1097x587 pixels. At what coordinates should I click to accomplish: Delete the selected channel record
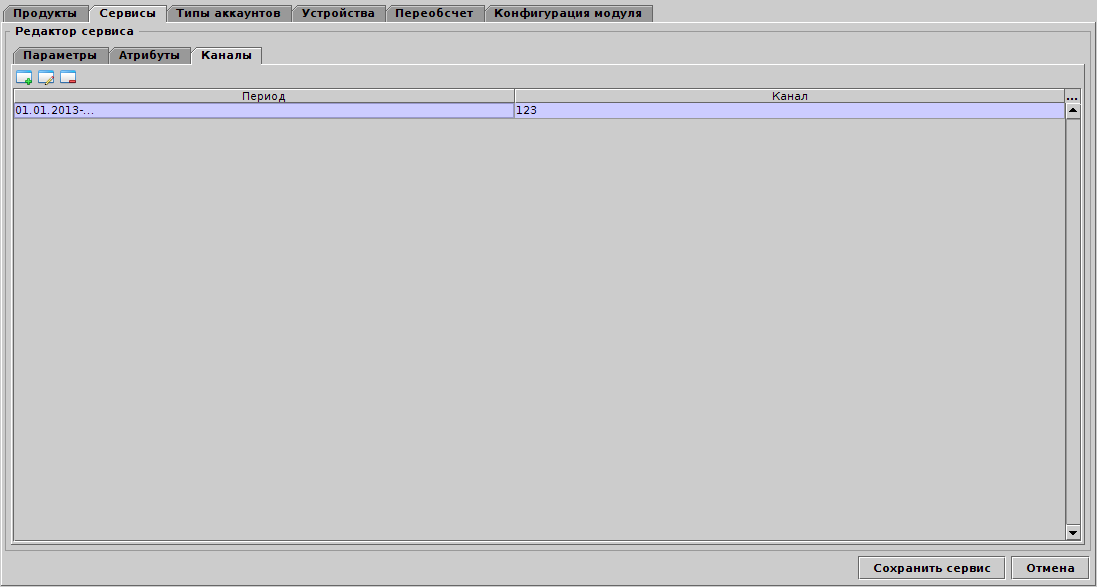point(68,77)
